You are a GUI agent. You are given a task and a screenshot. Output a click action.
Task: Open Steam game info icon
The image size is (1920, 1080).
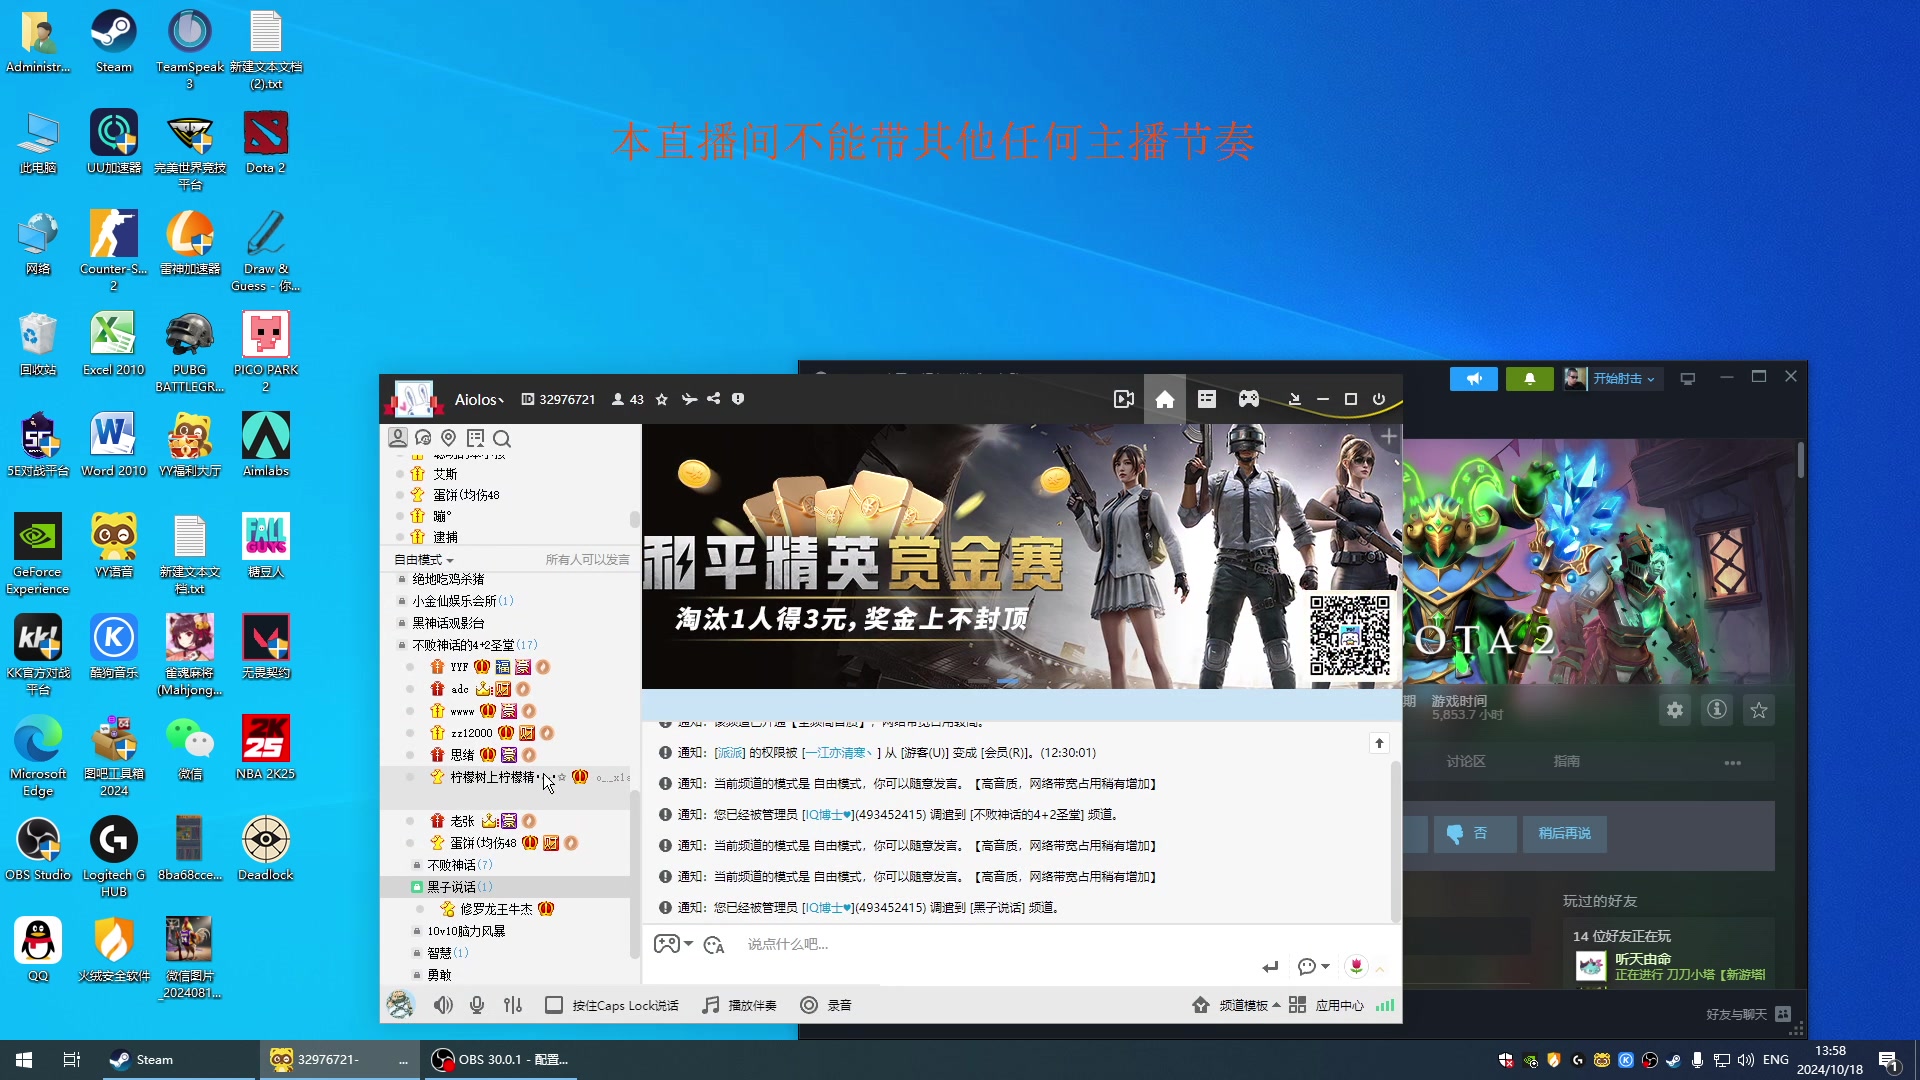[x=1717, y=710]
